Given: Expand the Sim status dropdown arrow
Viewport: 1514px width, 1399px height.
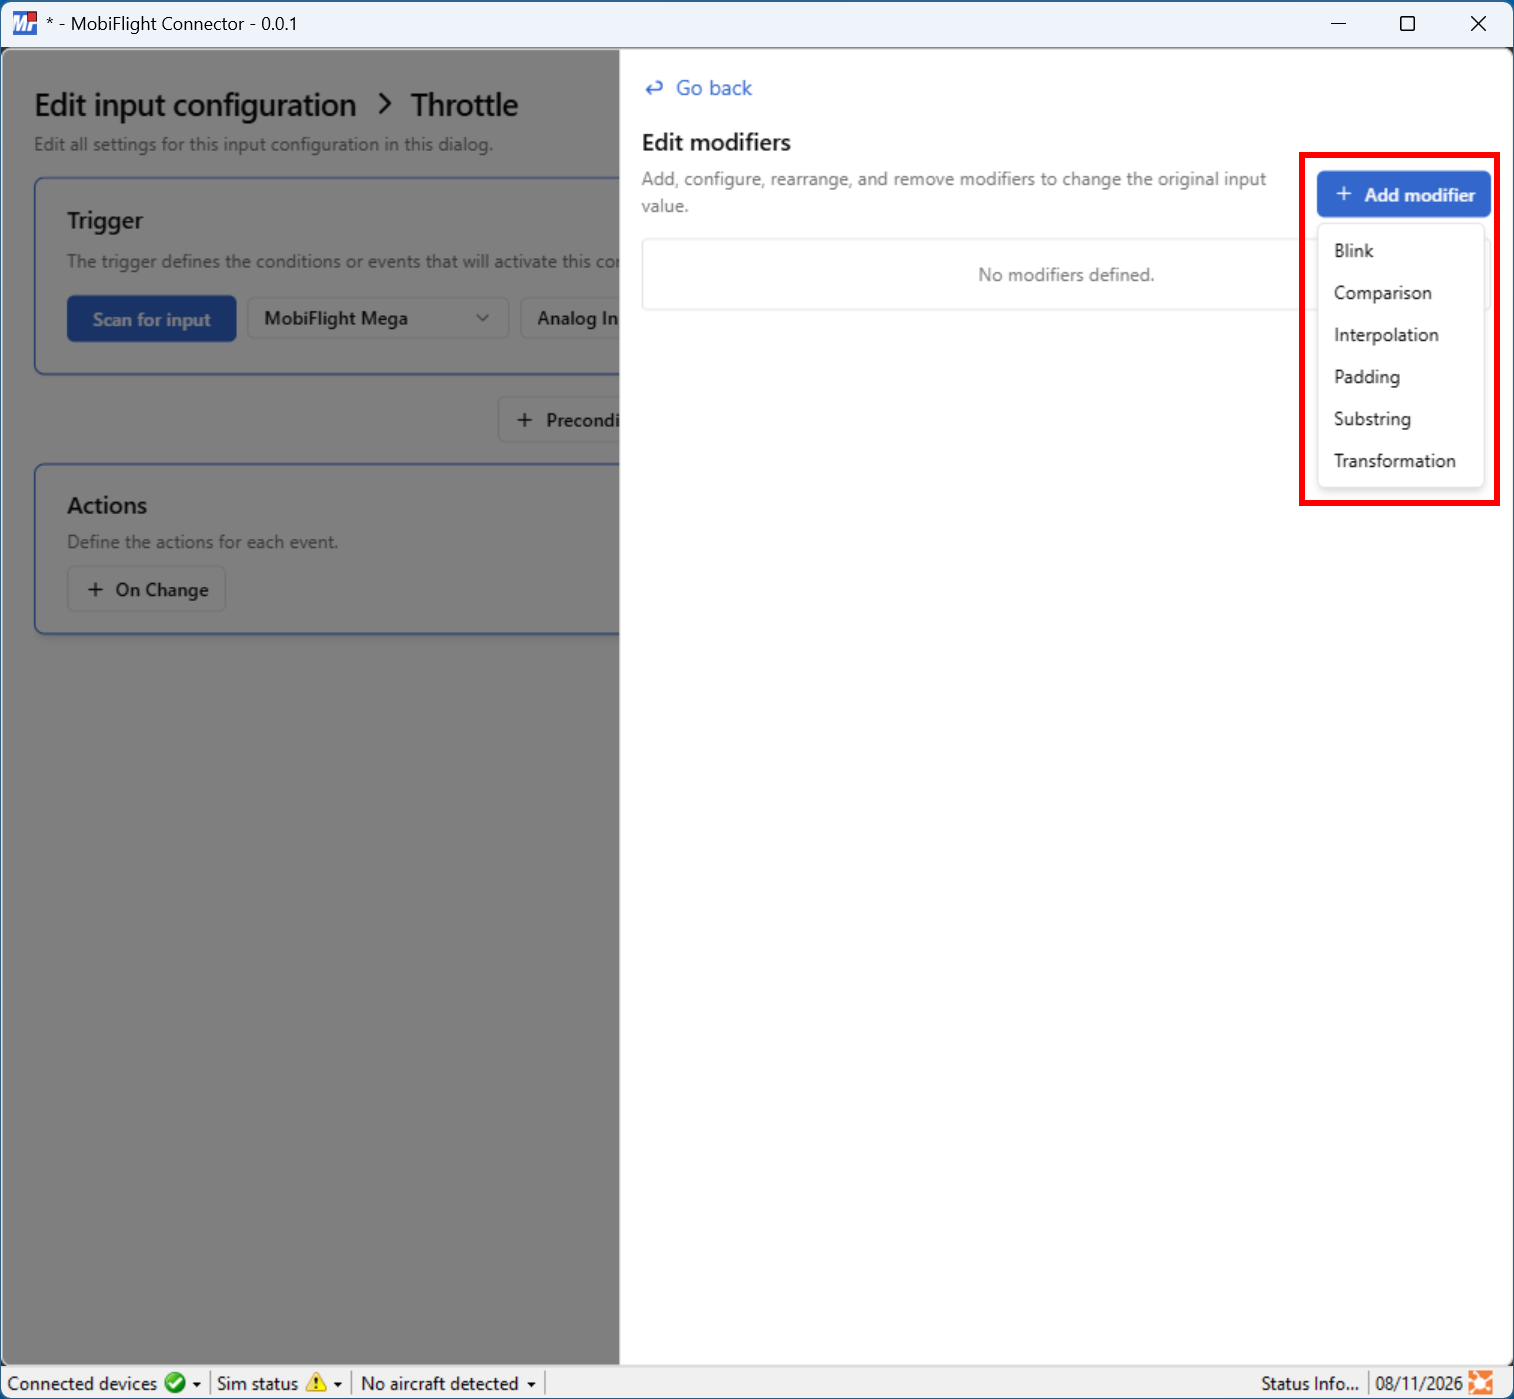Looking at the screenshot, I should [x=338, y=1384].
